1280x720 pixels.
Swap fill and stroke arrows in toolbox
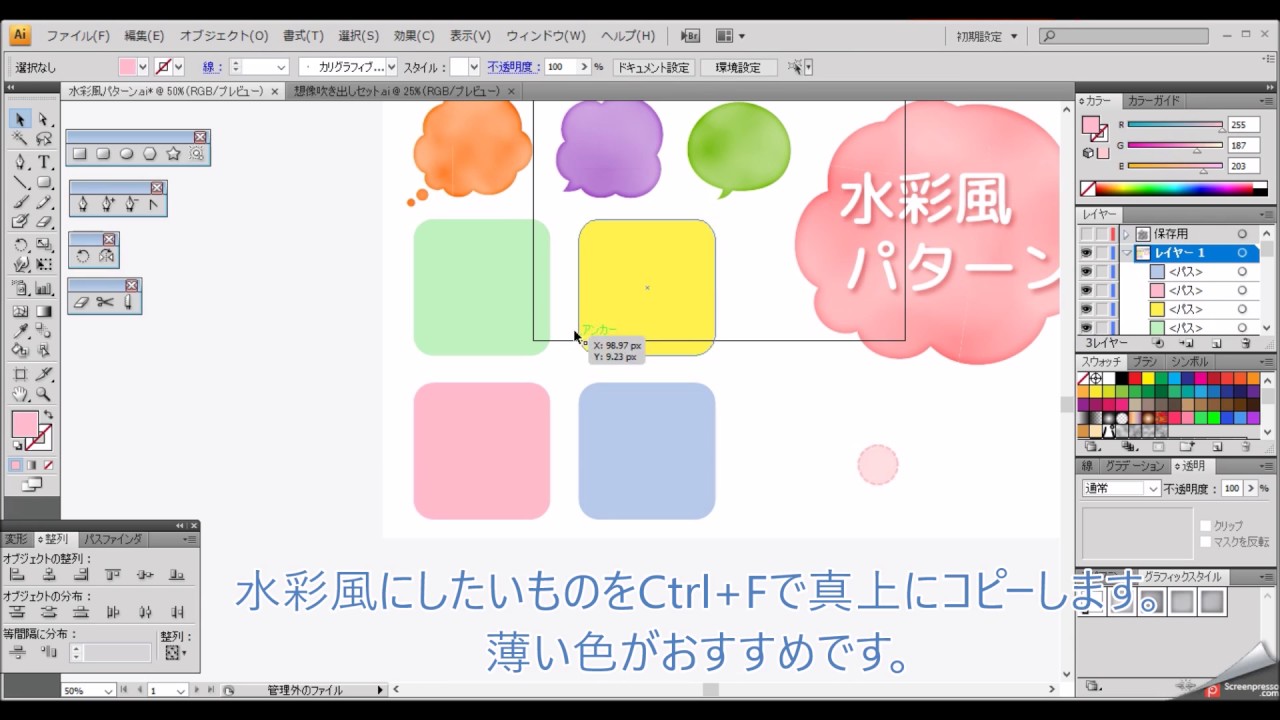[x=47, y=414]
